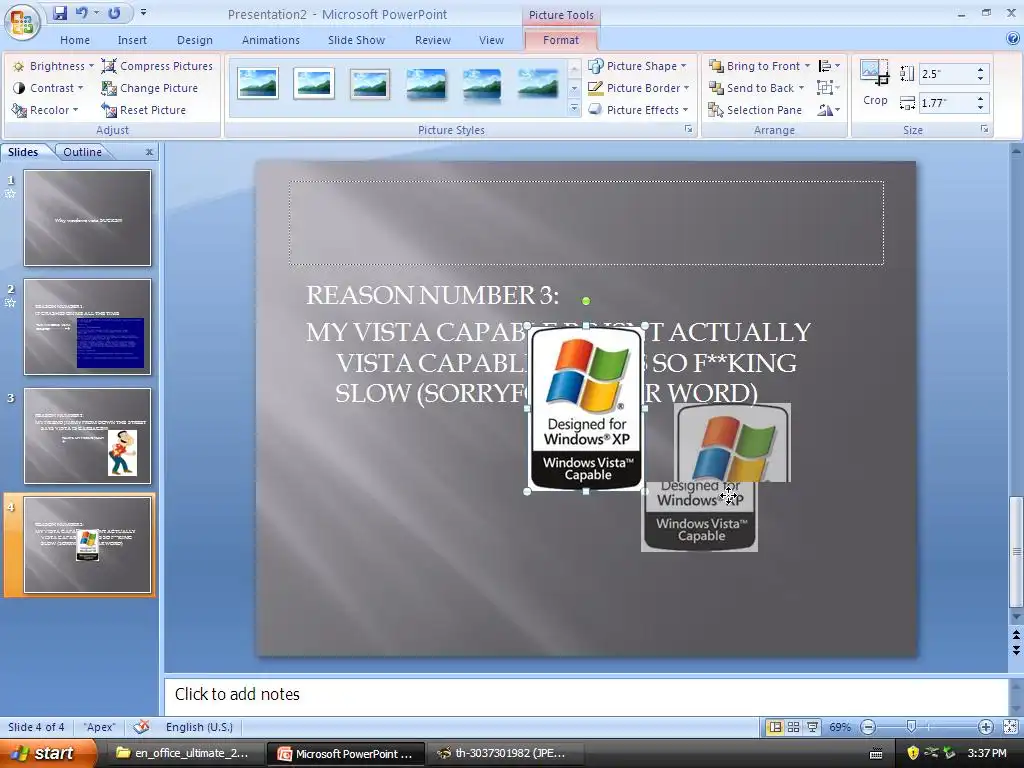Close the slides pane with the X
This screenshot has height=768, width=1024.
[150, 152]
